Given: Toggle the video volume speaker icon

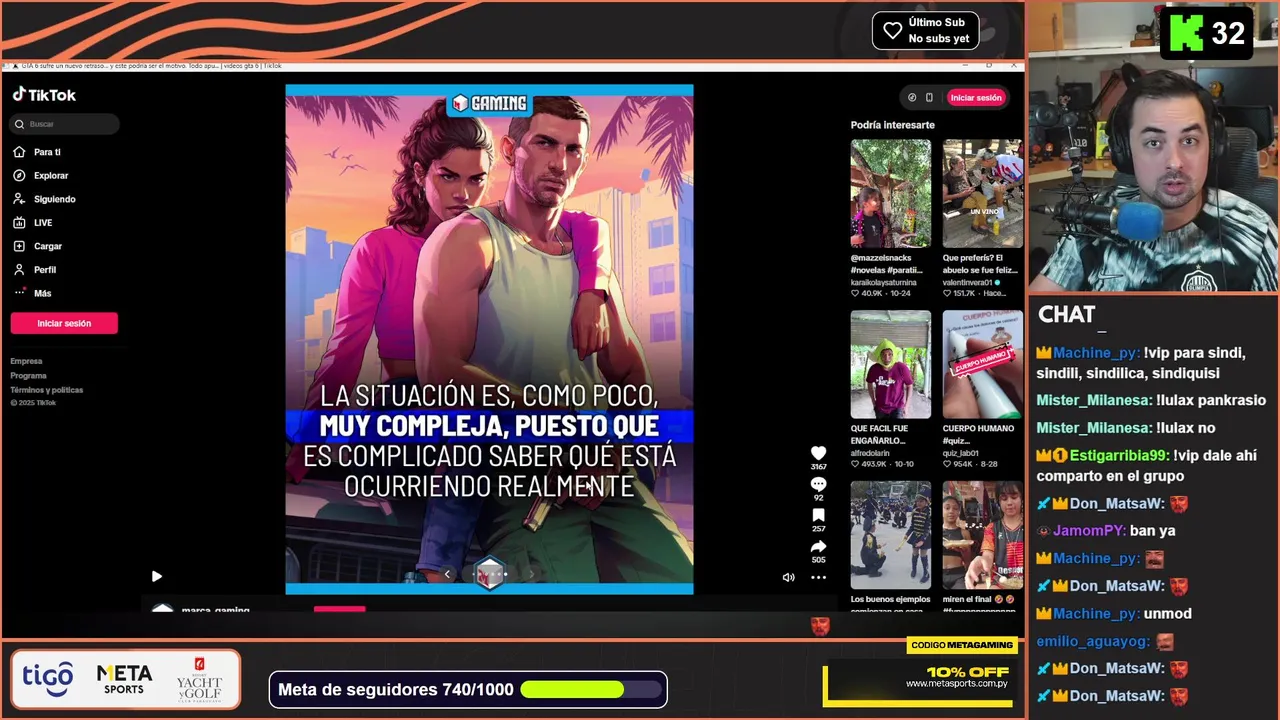Looking at the screenshot, I should (x=788, y=577).
